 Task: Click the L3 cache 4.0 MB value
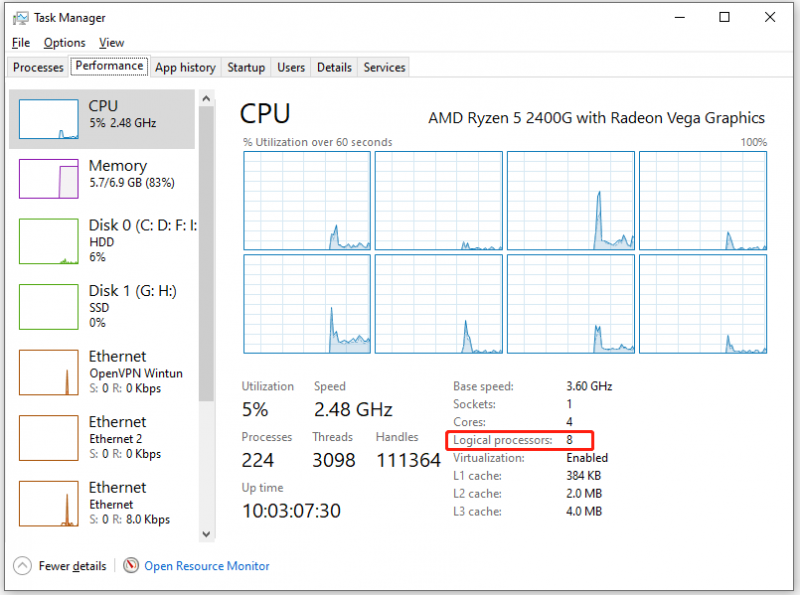[x=584, y=511]
